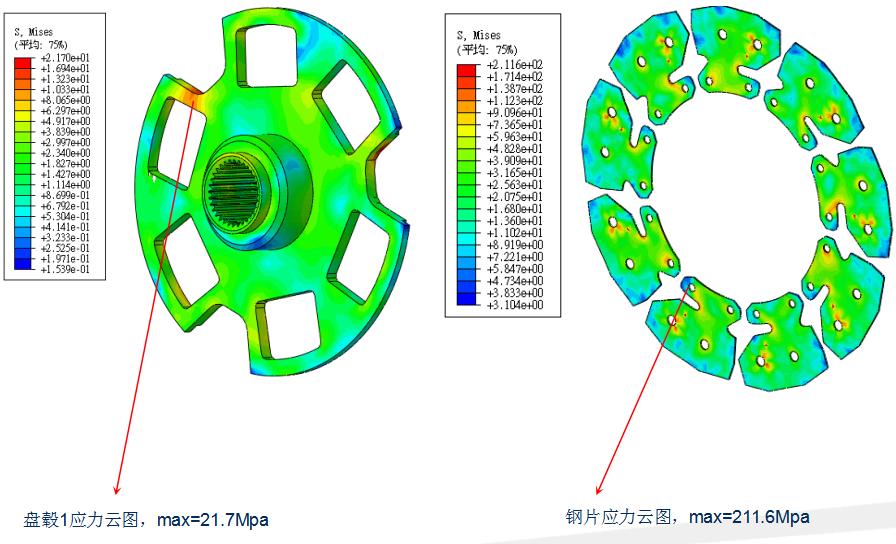Click the 钢片应力云图 max=211.6Mpa caption
The image size is (896, 544).
[687, 517]
